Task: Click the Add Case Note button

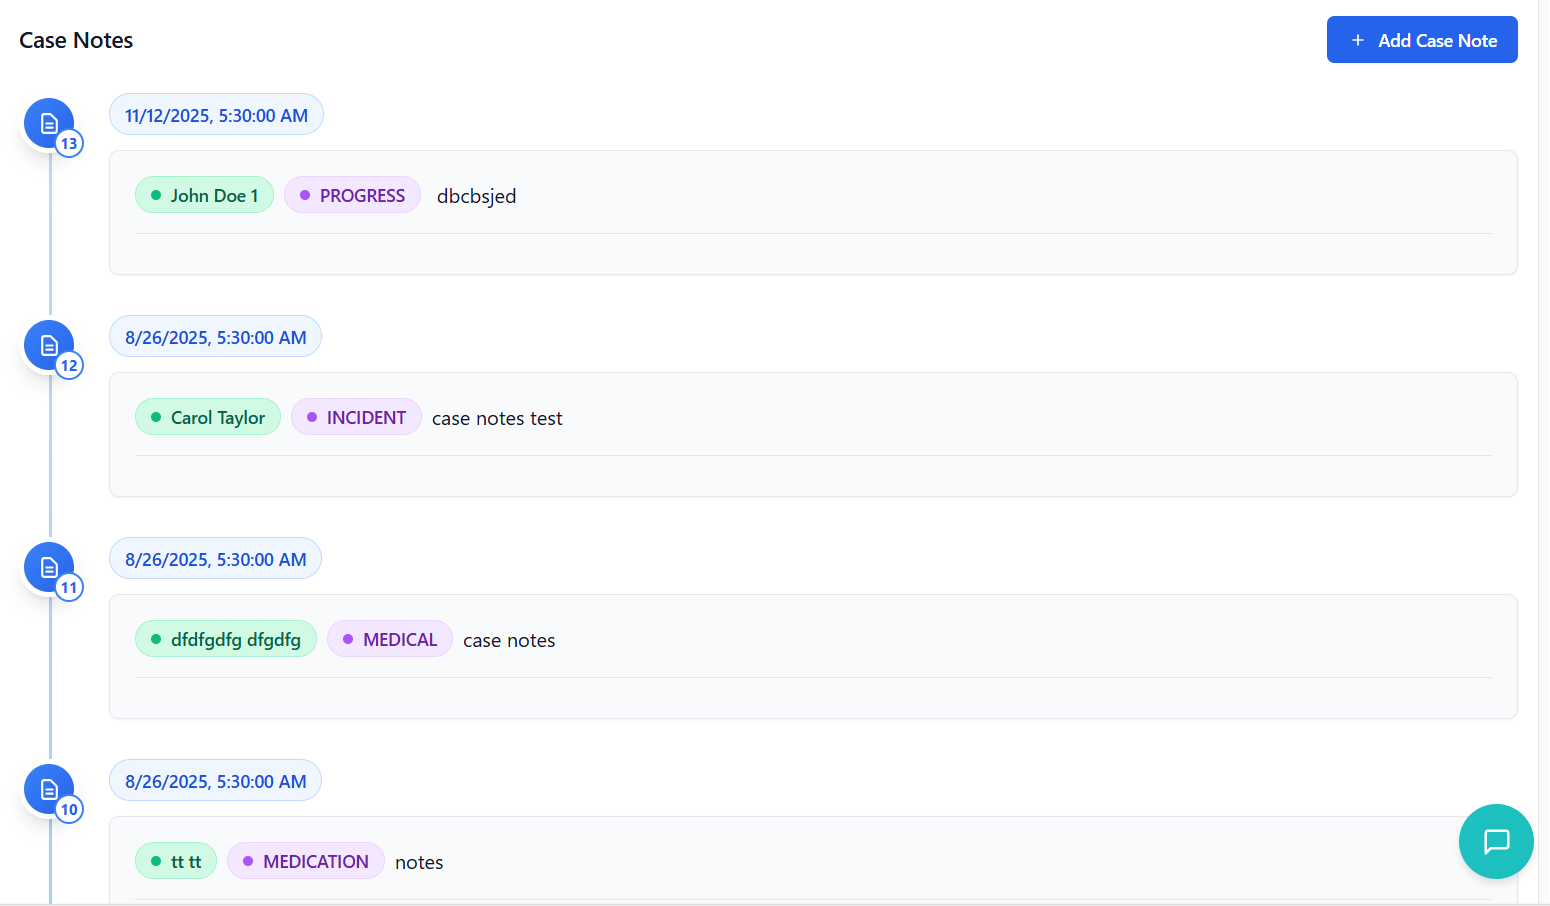Action: tap(1421, 40)
